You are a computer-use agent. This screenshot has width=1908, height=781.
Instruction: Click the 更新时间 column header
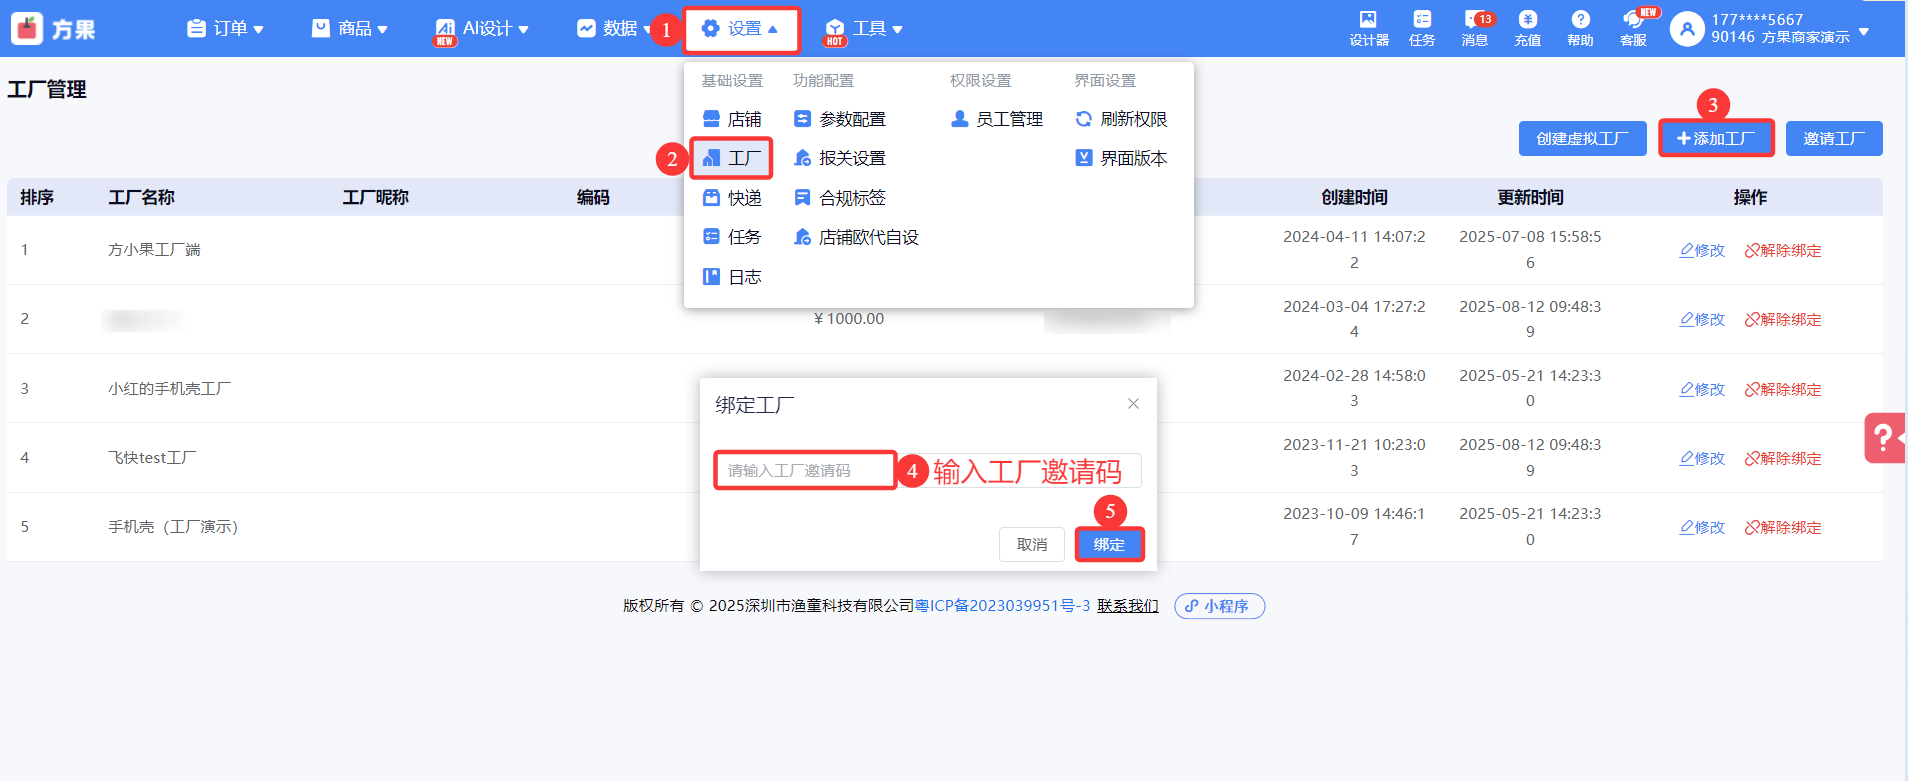click(x=1530, y=198)
